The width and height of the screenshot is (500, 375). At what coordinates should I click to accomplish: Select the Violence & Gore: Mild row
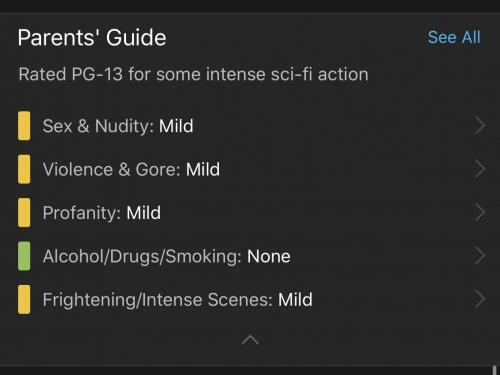(x=250, y=169)
